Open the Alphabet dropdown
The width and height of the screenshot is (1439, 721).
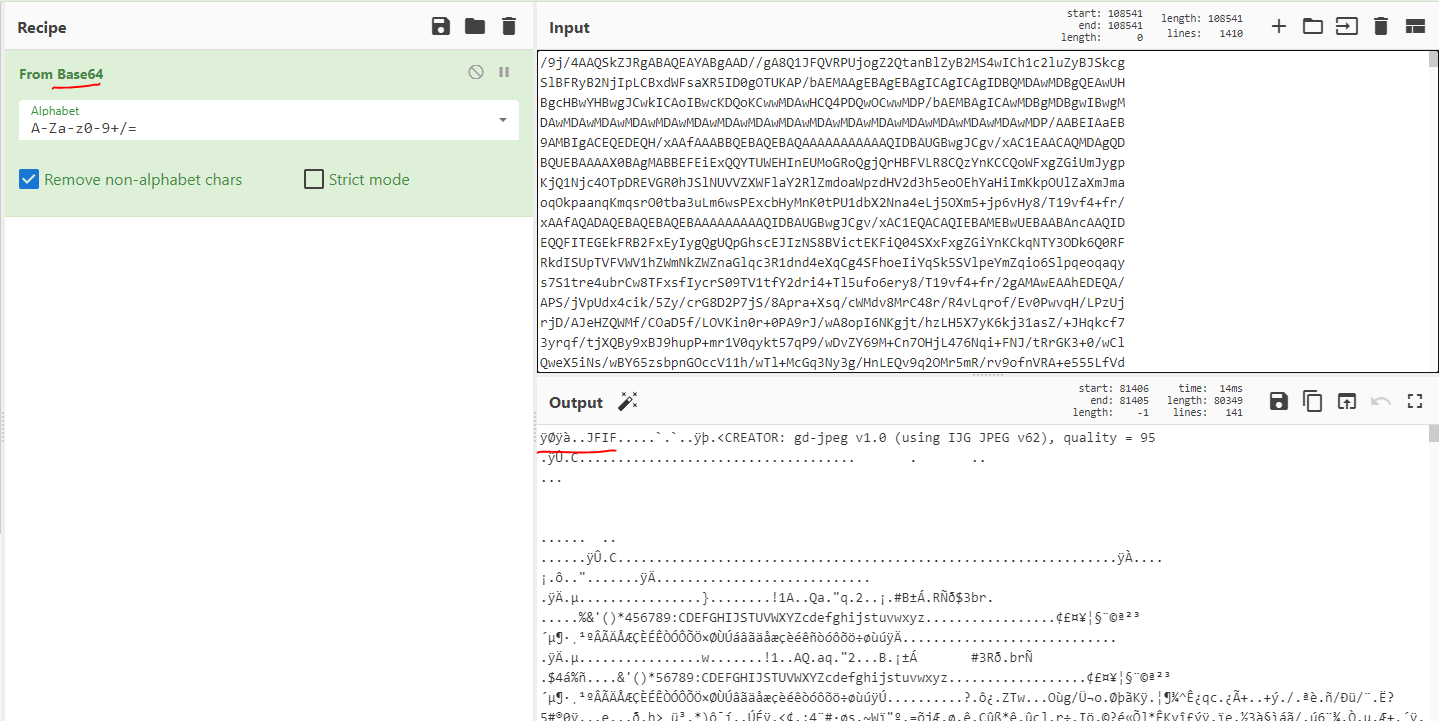coord(269,120)
